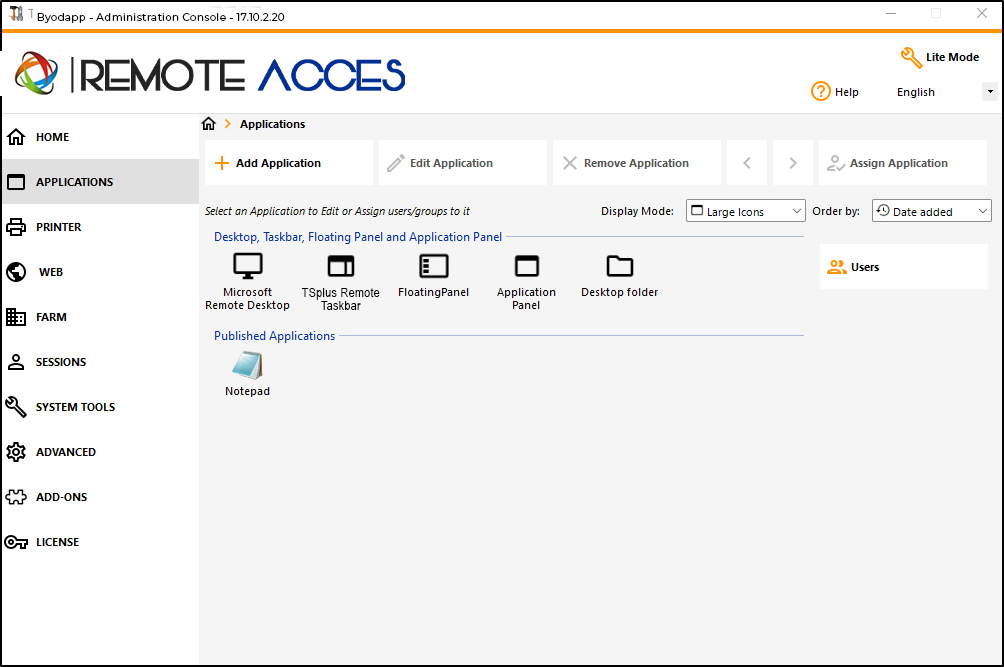
Task: Click the Remove Application button
Action: (636, 163)
